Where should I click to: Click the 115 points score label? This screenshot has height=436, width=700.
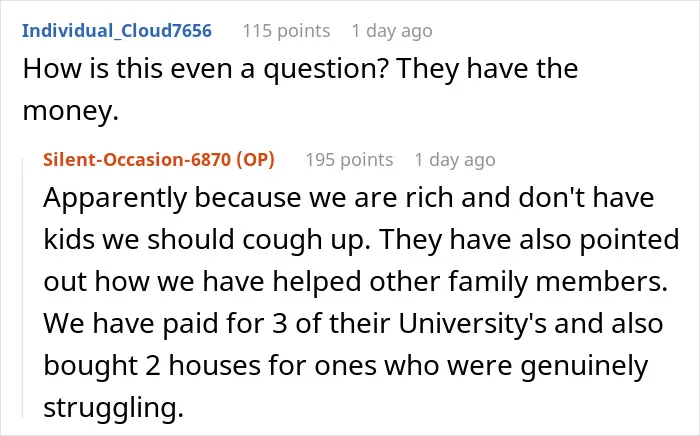pos(286,31)
